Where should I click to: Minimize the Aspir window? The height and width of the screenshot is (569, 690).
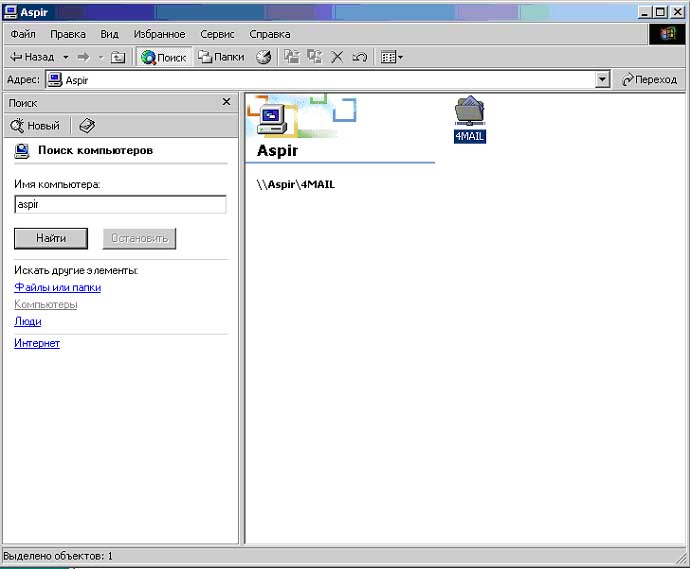coord(645,12)
